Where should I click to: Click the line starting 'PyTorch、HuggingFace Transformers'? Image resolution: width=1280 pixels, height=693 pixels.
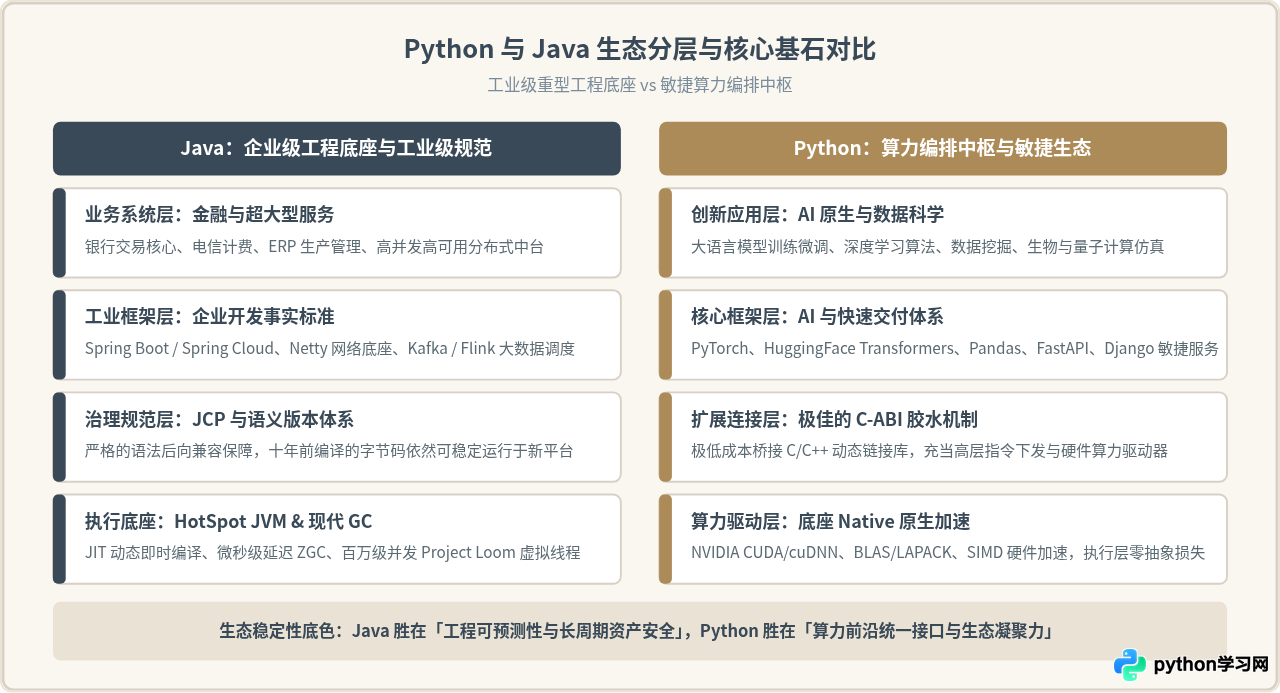click(955, 348)
